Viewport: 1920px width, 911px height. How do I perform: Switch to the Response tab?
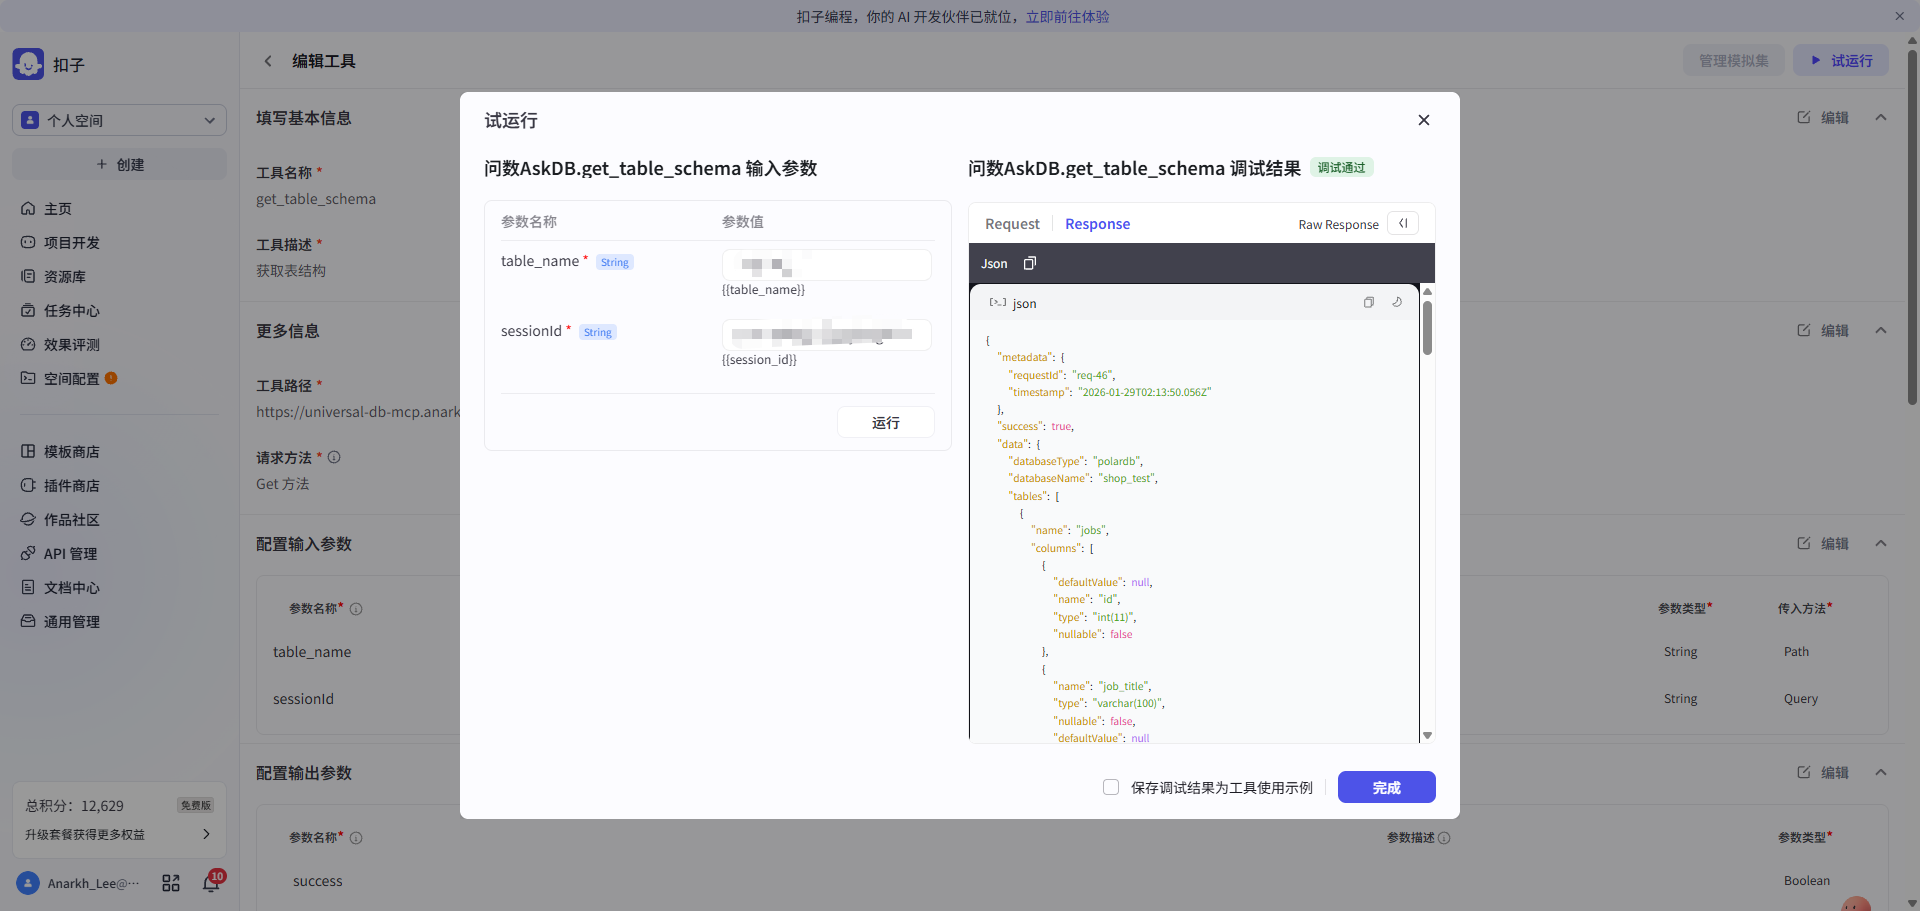pyautogui.click(x=1097, y=224)
